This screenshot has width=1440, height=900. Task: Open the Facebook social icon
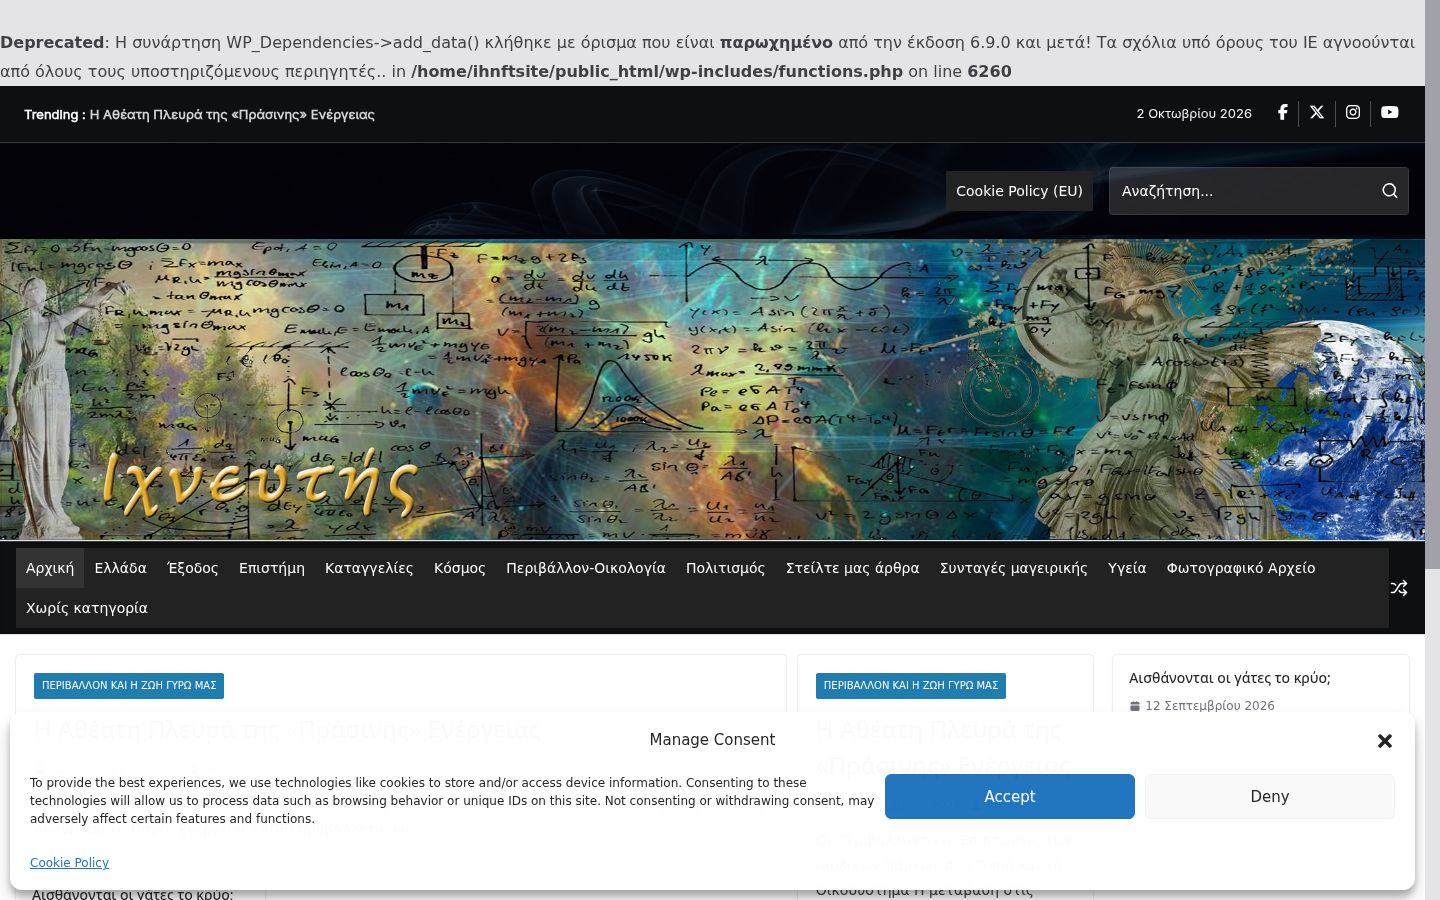1282,113
